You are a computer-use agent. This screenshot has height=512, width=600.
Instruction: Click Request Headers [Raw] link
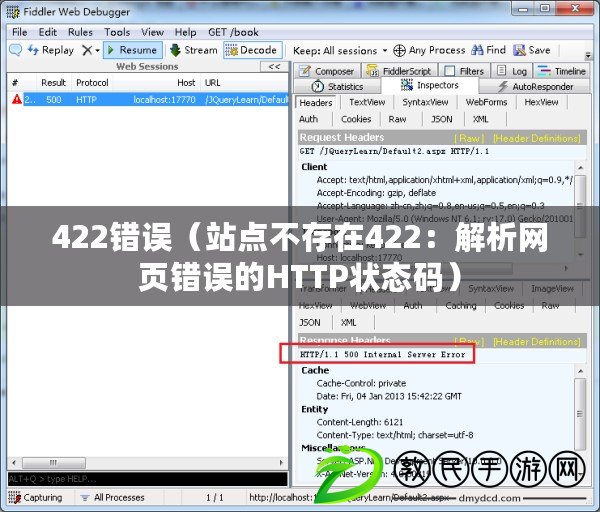pos(469,138)
